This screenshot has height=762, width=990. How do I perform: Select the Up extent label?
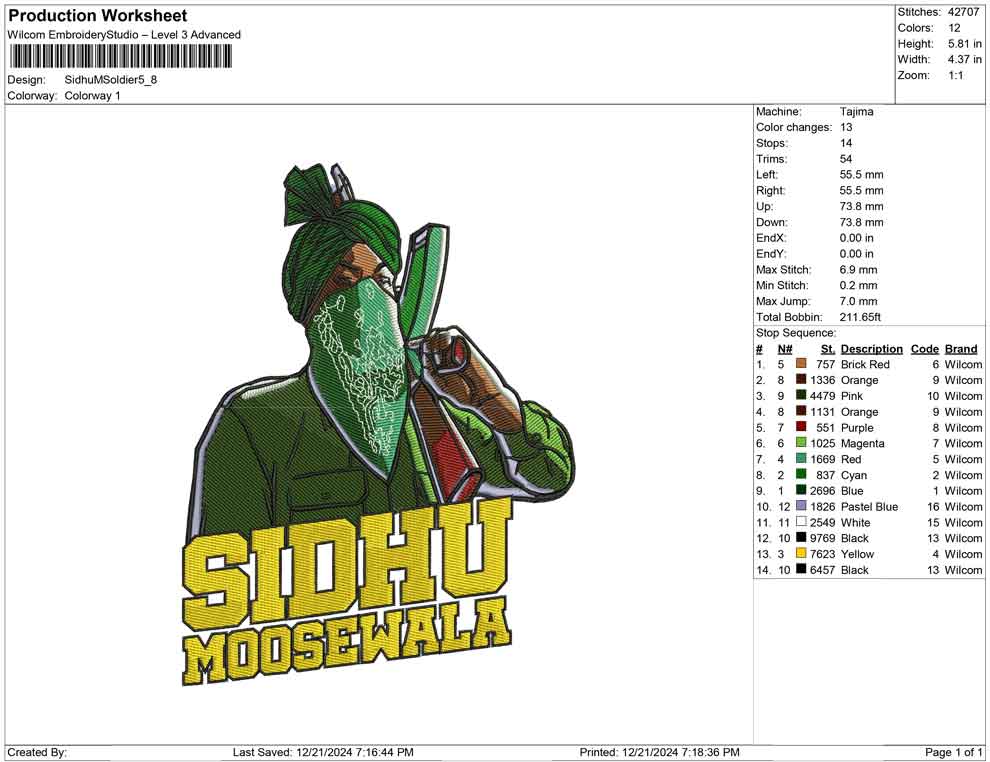[x=764, y=206]
